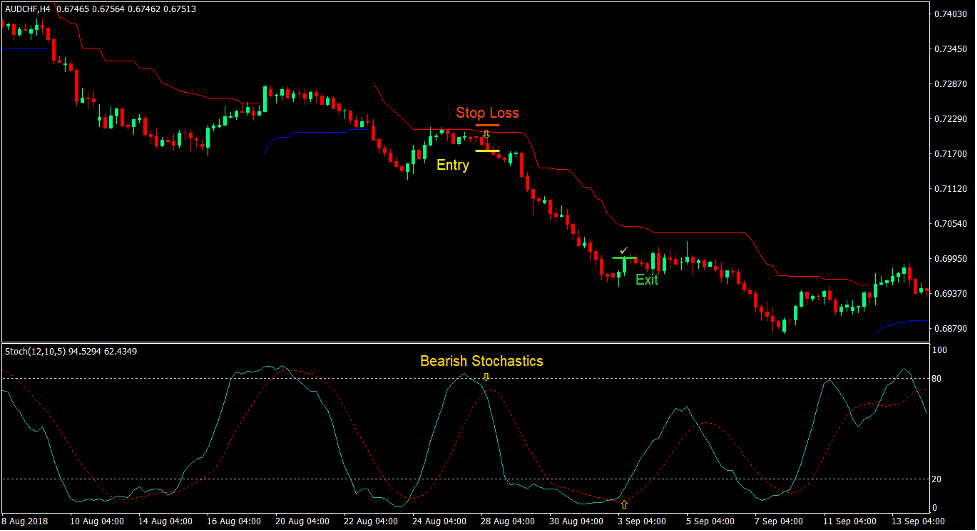This screenshot has width=977, height=531.
Task: Click the 8 Aug 2018 date label
Action: (x=26, y=521)
